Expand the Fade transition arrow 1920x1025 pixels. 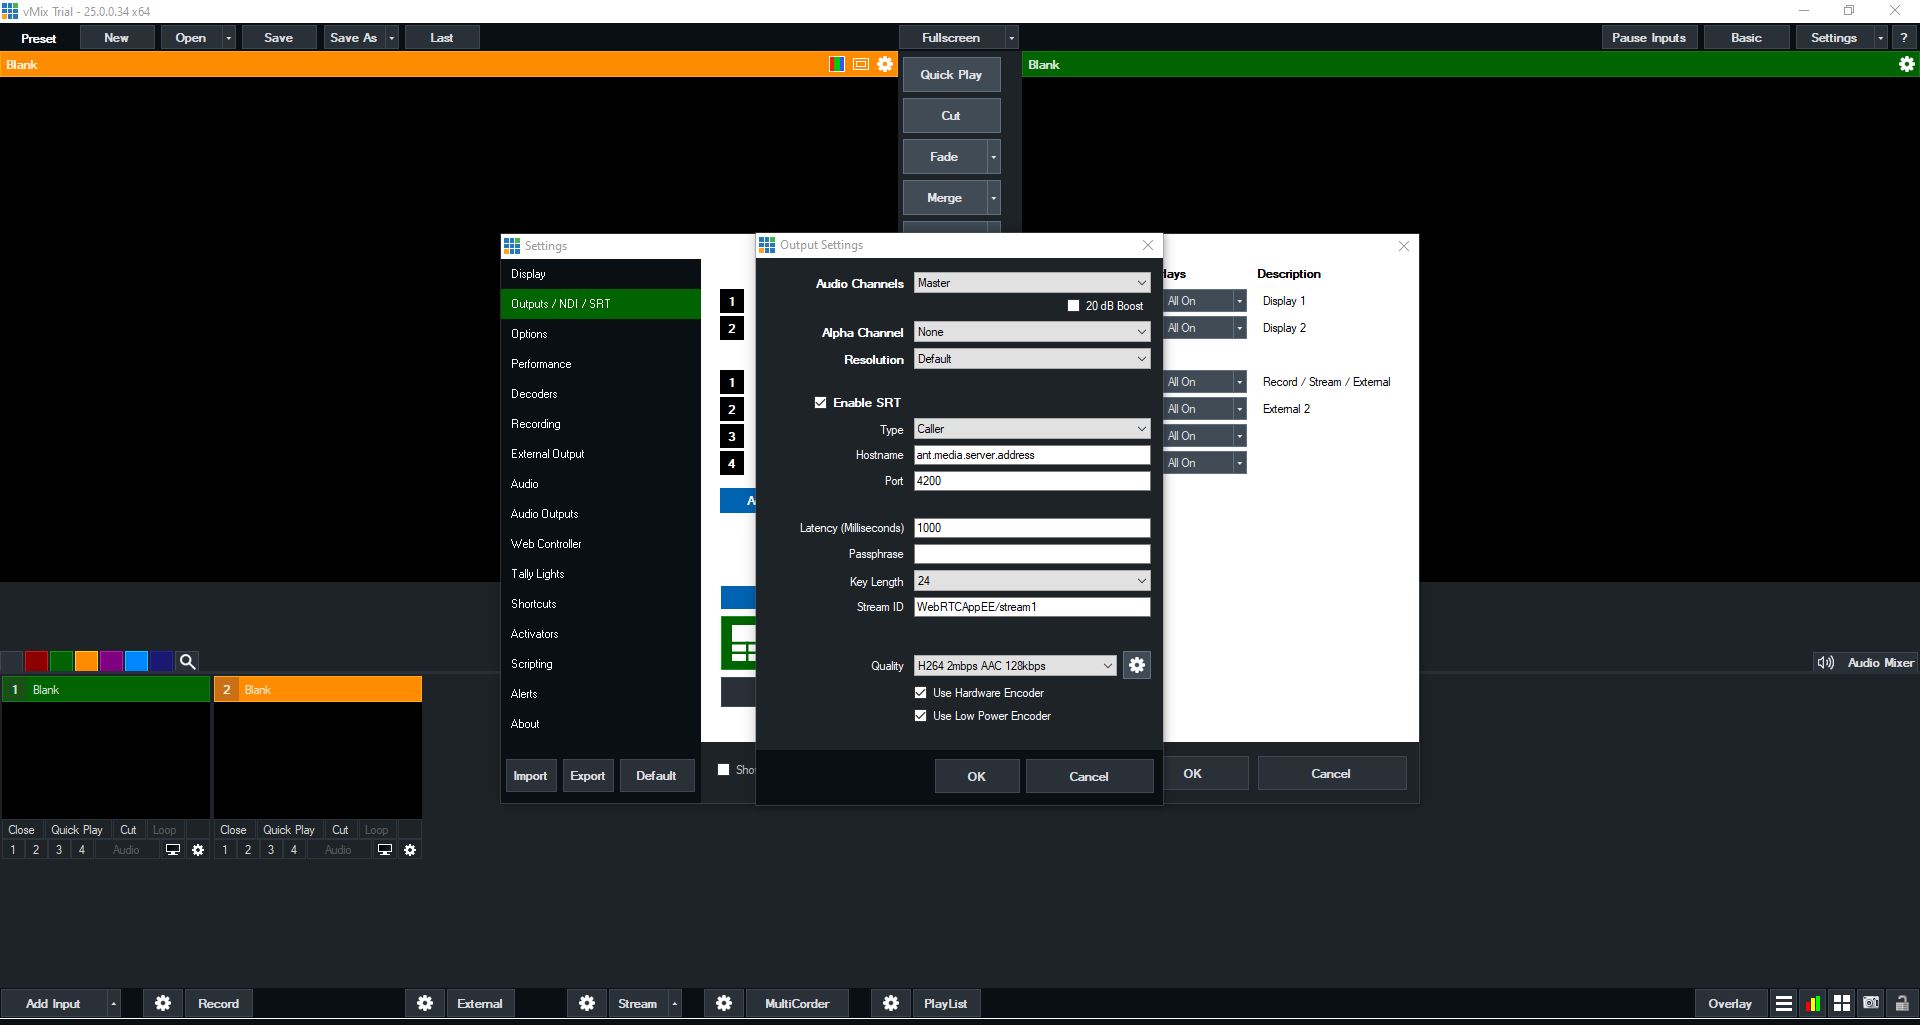993,157
